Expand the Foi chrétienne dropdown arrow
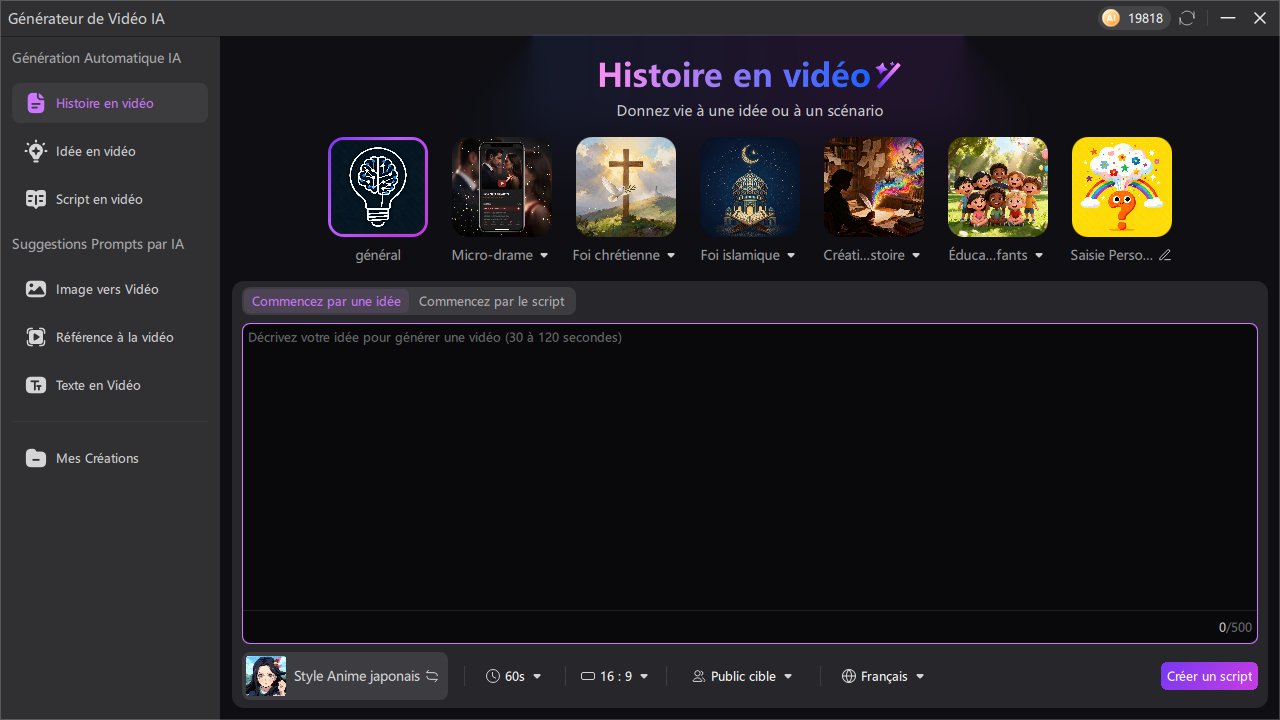Viewport: 1280px width, 720px height. (671, 256)
